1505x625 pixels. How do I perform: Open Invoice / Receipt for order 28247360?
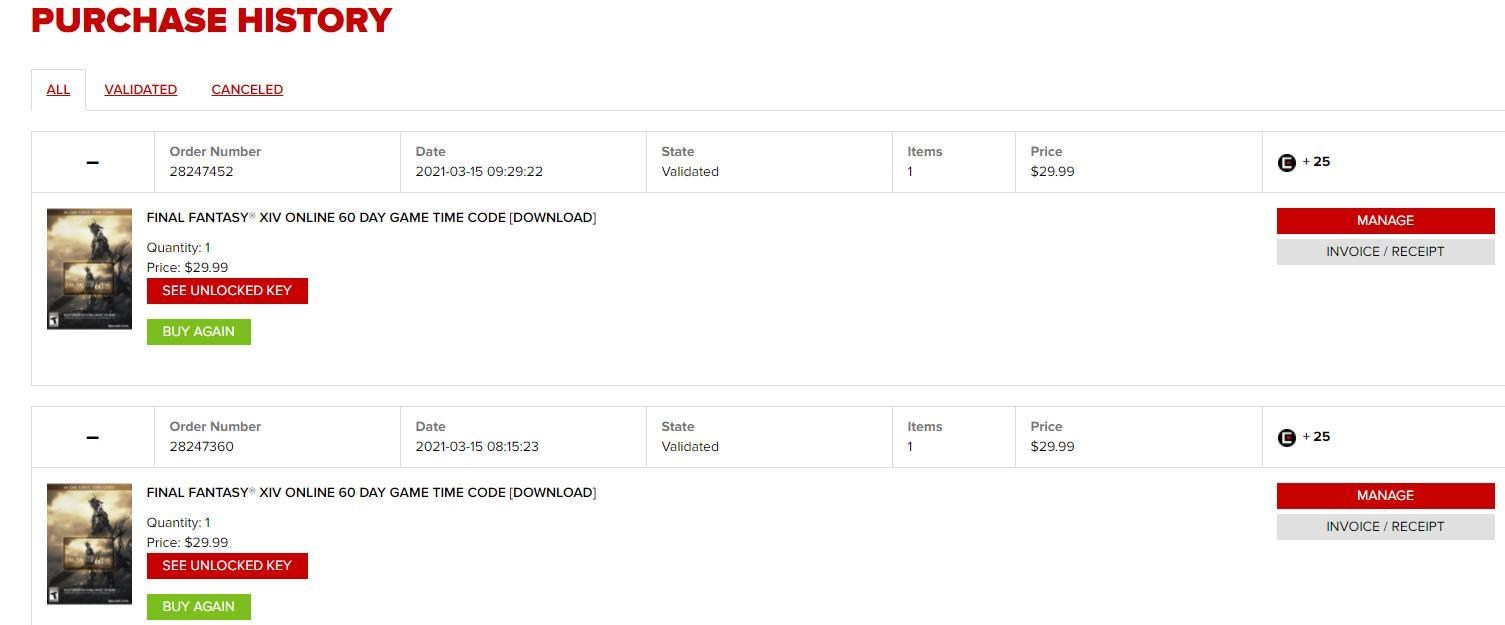coord(1385,527)
